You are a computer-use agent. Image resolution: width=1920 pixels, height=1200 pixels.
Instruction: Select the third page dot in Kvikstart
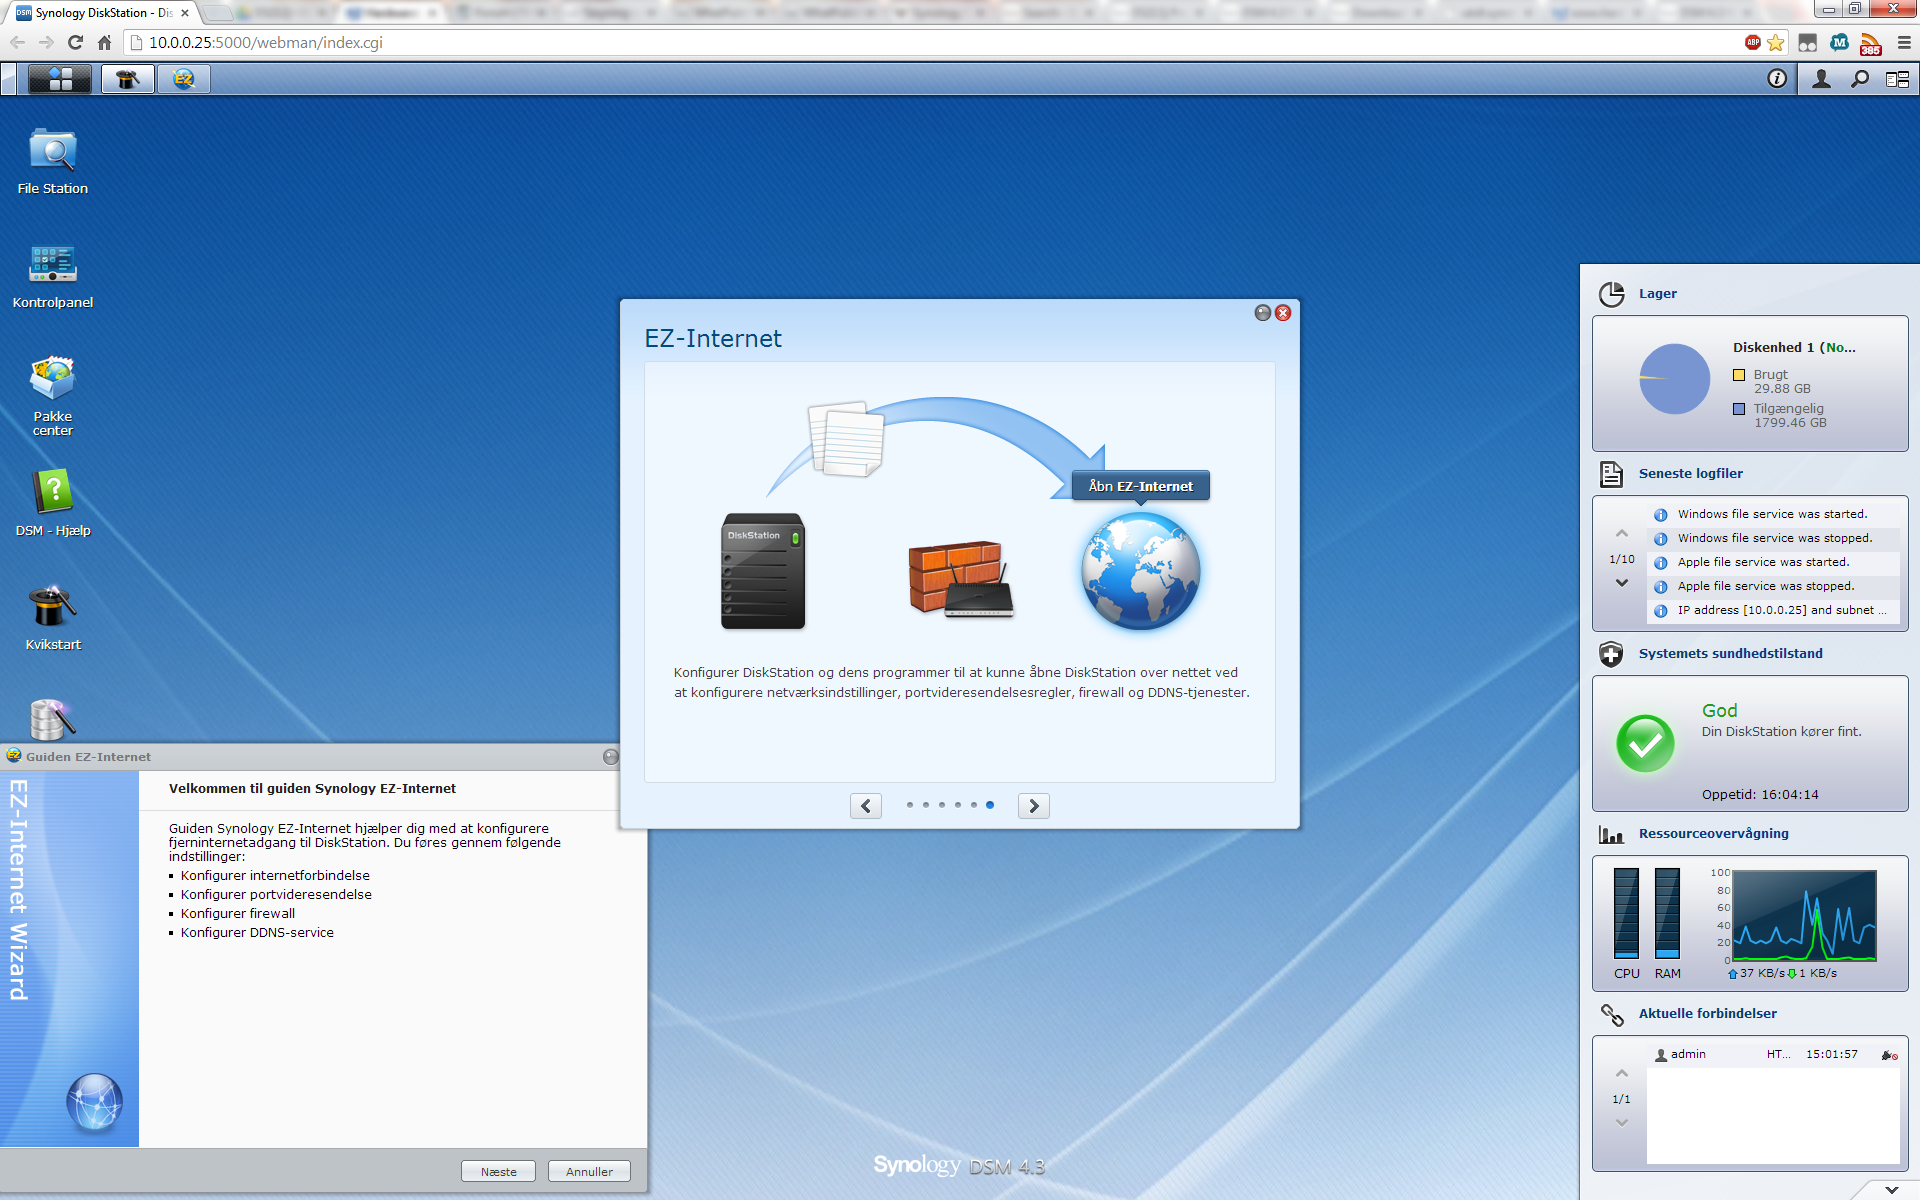(x=942, y=805)
